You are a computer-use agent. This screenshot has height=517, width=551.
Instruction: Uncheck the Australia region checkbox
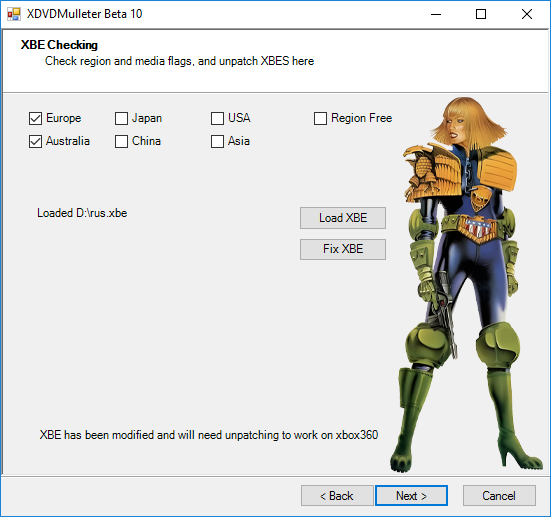(x=35, y=141)
